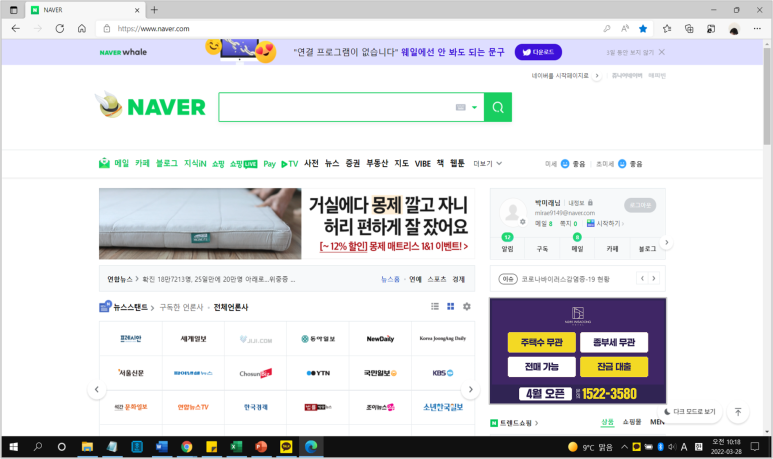
Task: Open the browser collections icon
Action: 689,29
